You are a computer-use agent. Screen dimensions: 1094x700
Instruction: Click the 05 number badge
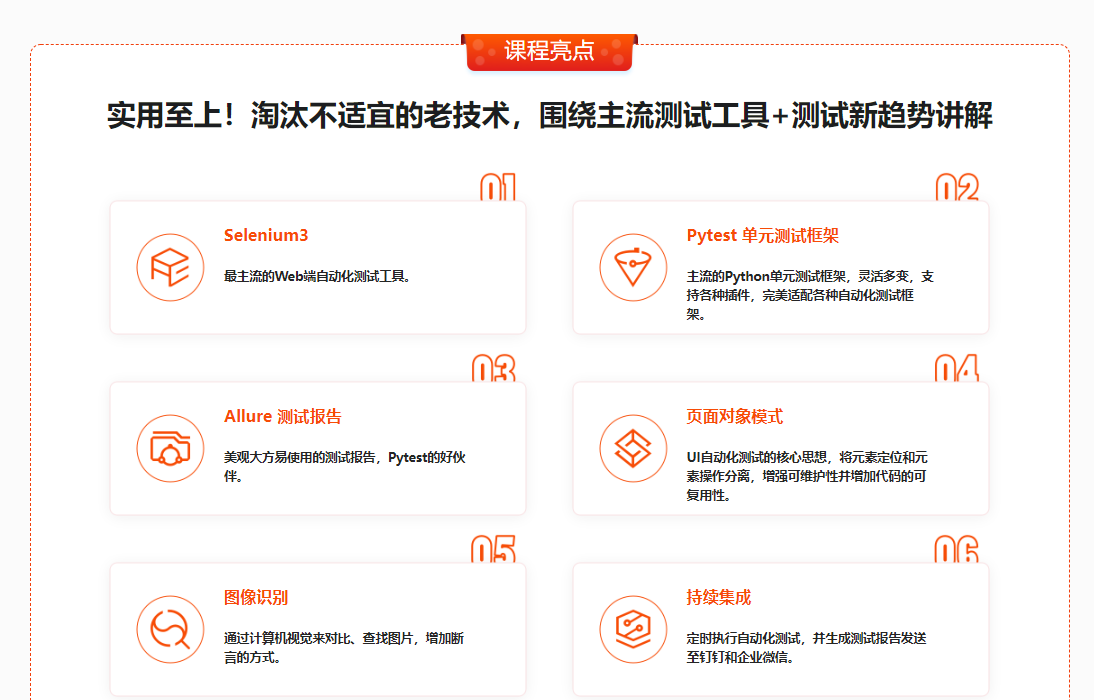coord(493,550)
